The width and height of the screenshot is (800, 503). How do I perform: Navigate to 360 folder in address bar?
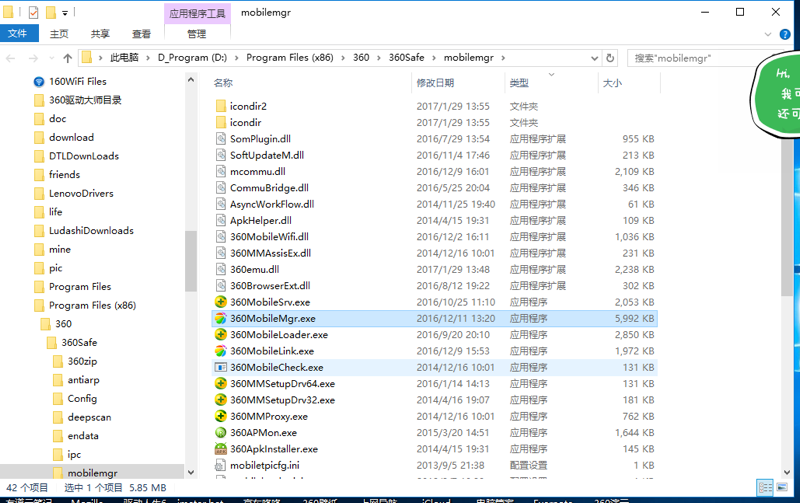[x=361, y=58]
